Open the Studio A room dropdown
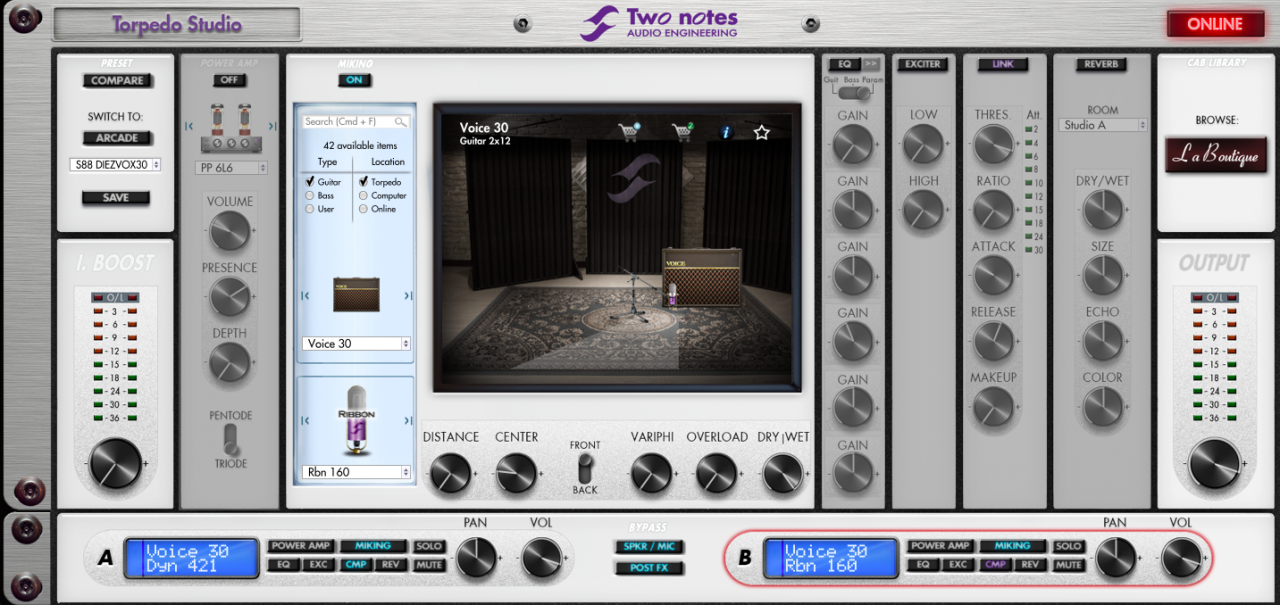The width and height of the screenshot is (1280, 605). [x=1103, y=125]
